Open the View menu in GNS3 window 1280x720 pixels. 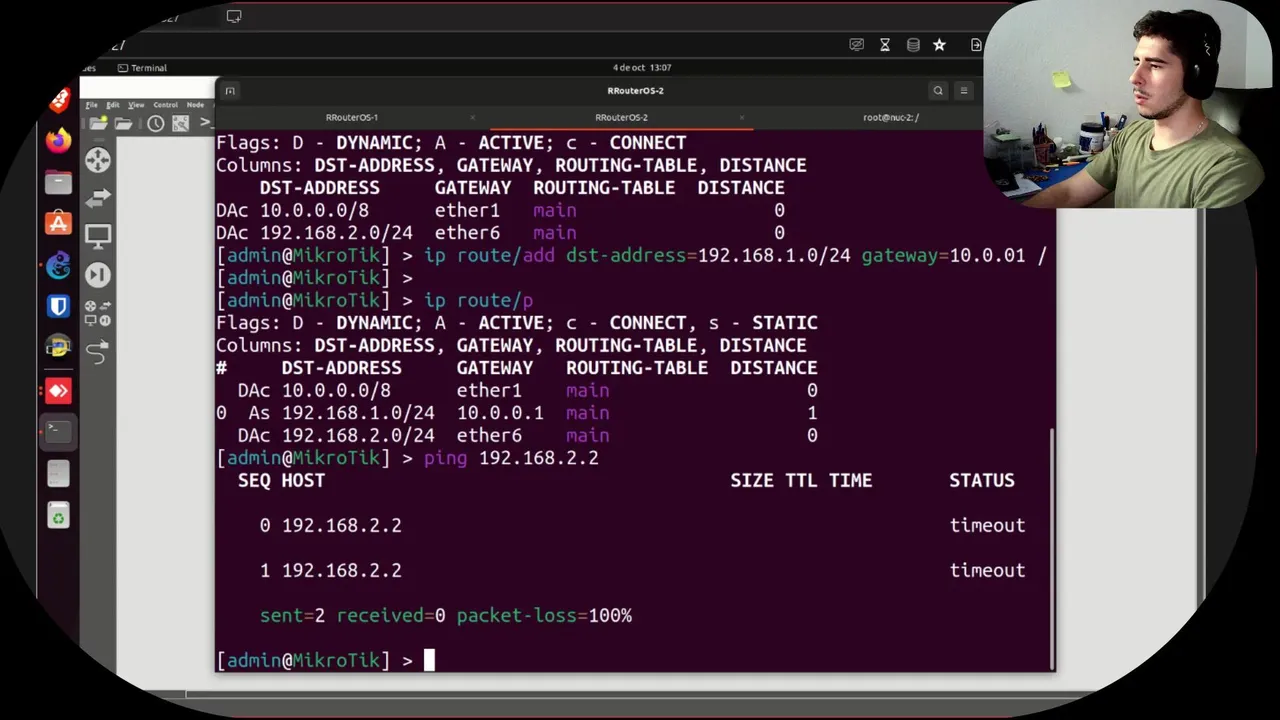(x=136, y=105)
